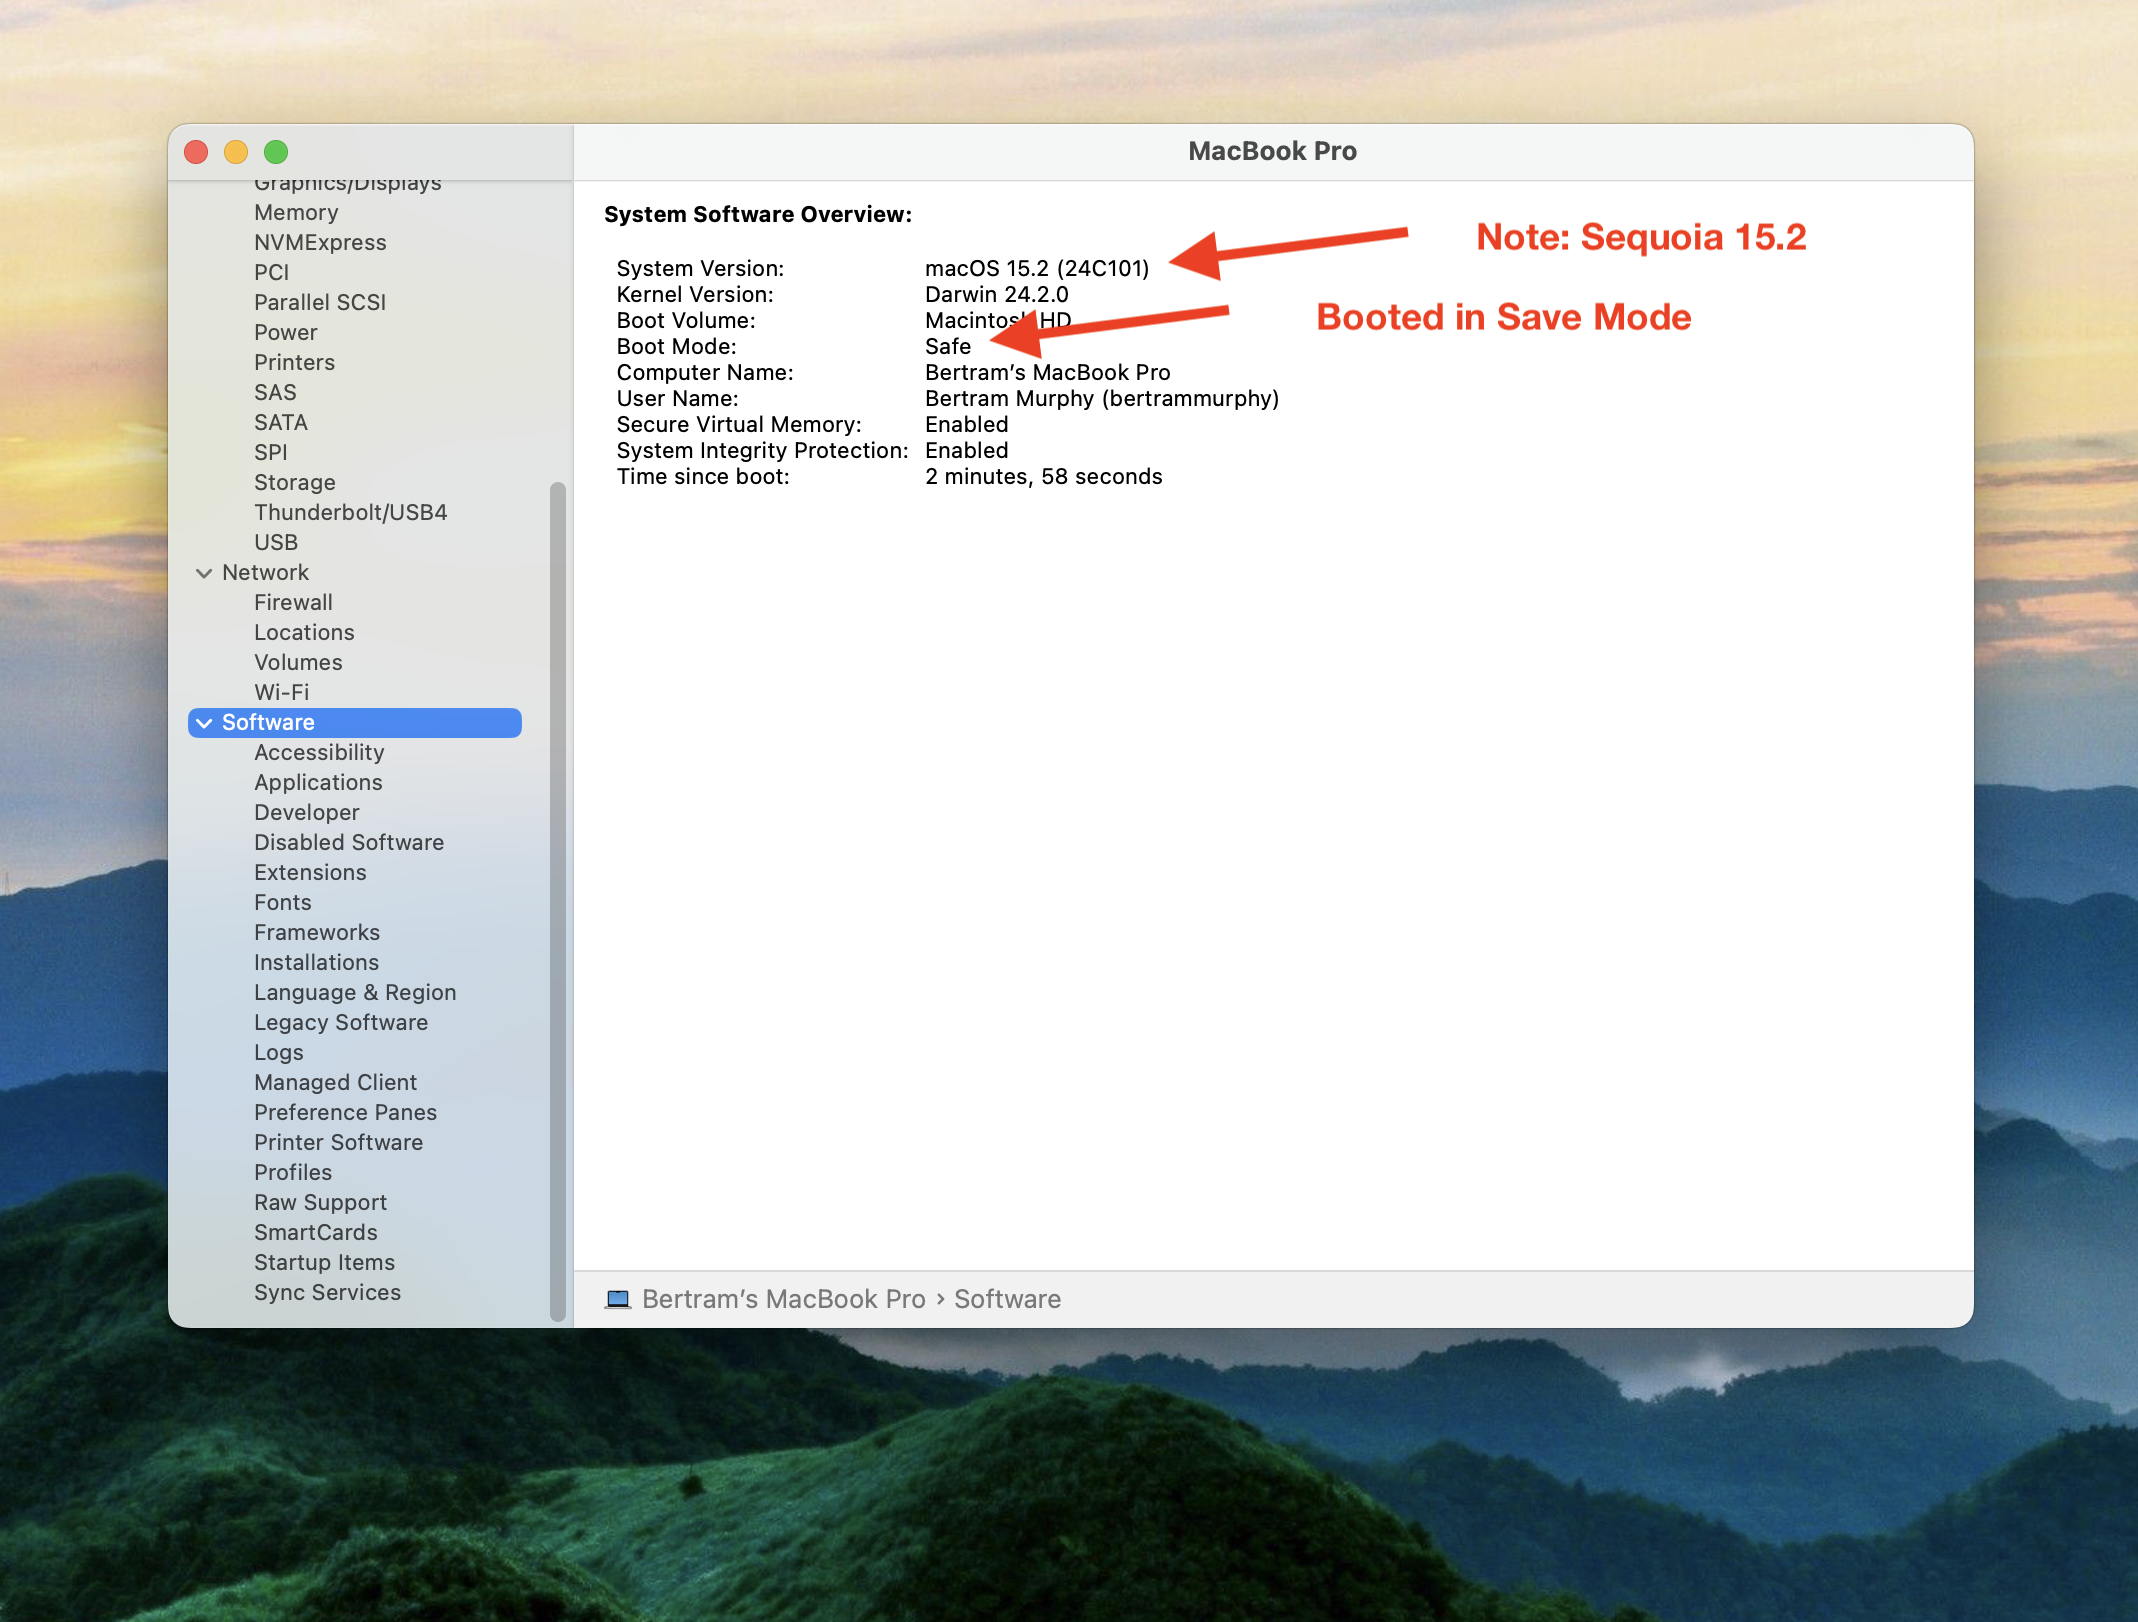
Task: Click the yellow minimize window button
Action: [236, 152]
